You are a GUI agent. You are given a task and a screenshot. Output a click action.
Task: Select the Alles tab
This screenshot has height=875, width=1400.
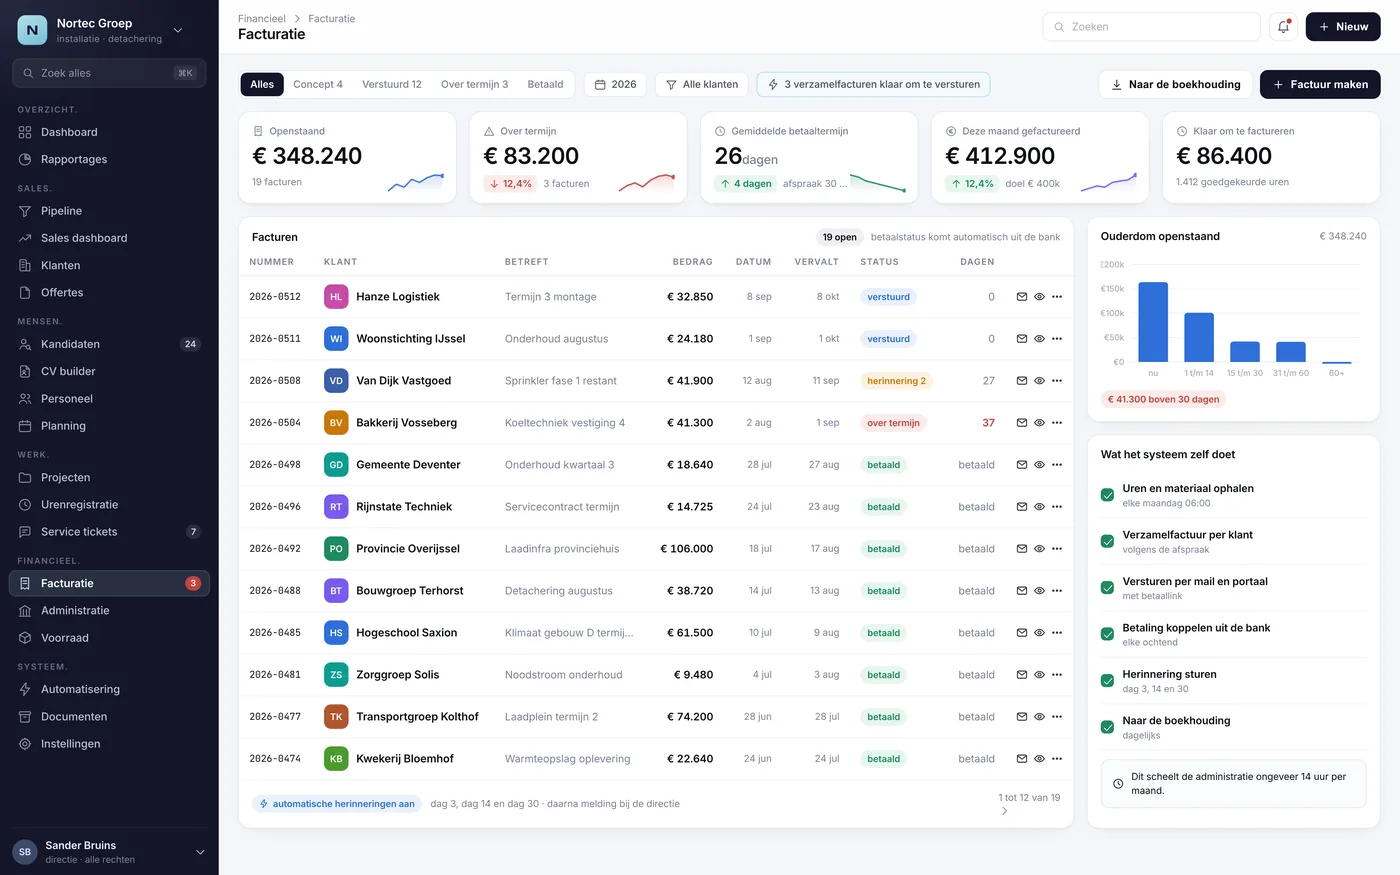(x=262, y=84)
